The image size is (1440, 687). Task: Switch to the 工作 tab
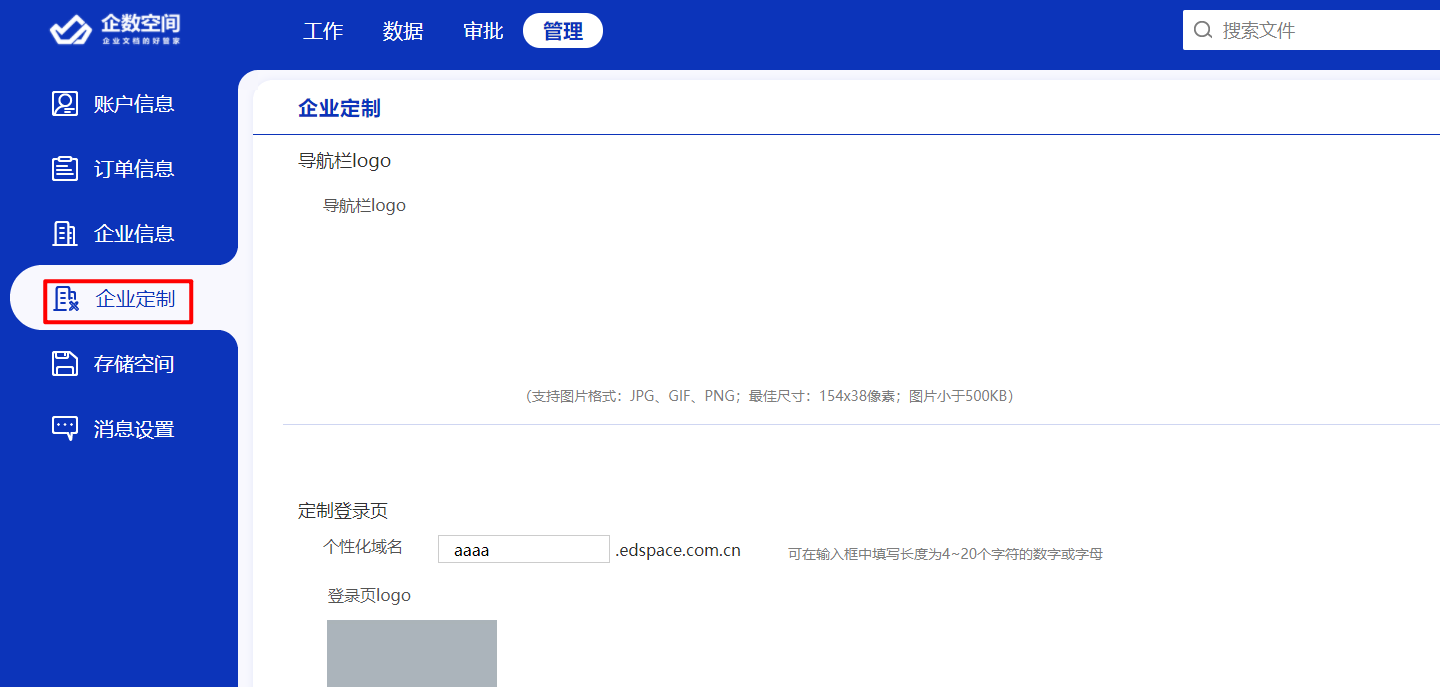point(323,31)
